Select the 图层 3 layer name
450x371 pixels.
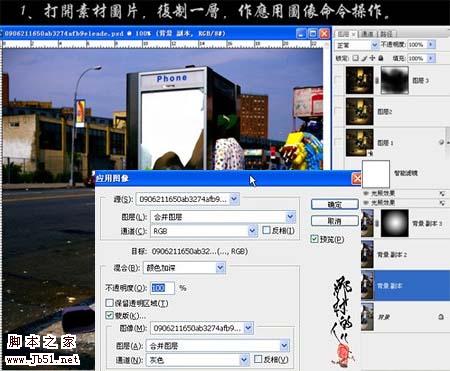pos(420,80)
